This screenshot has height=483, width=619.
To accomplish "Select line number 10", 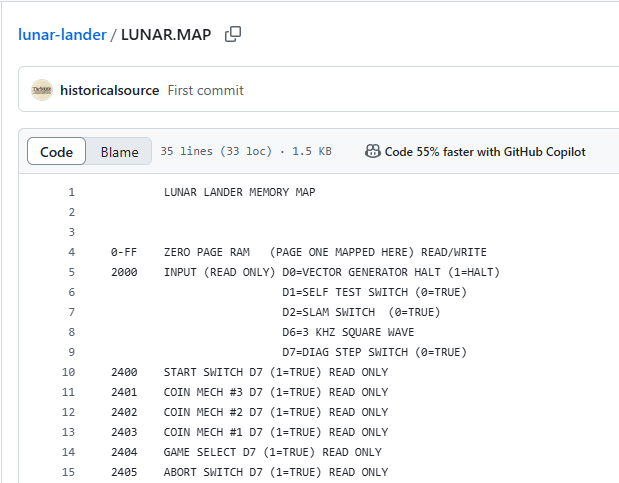I will click(68, 372).
